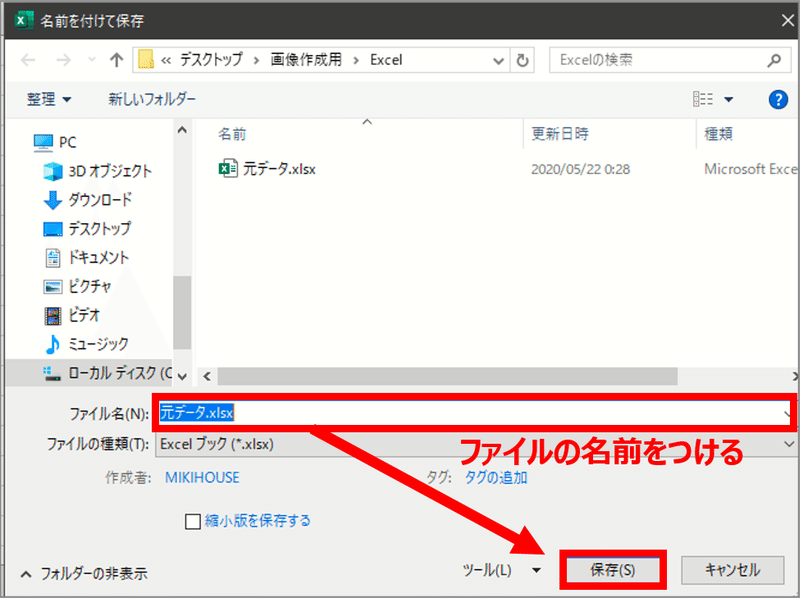Open the help question mark icon
This screenshot has height=598, width=800.
point(778,99)
